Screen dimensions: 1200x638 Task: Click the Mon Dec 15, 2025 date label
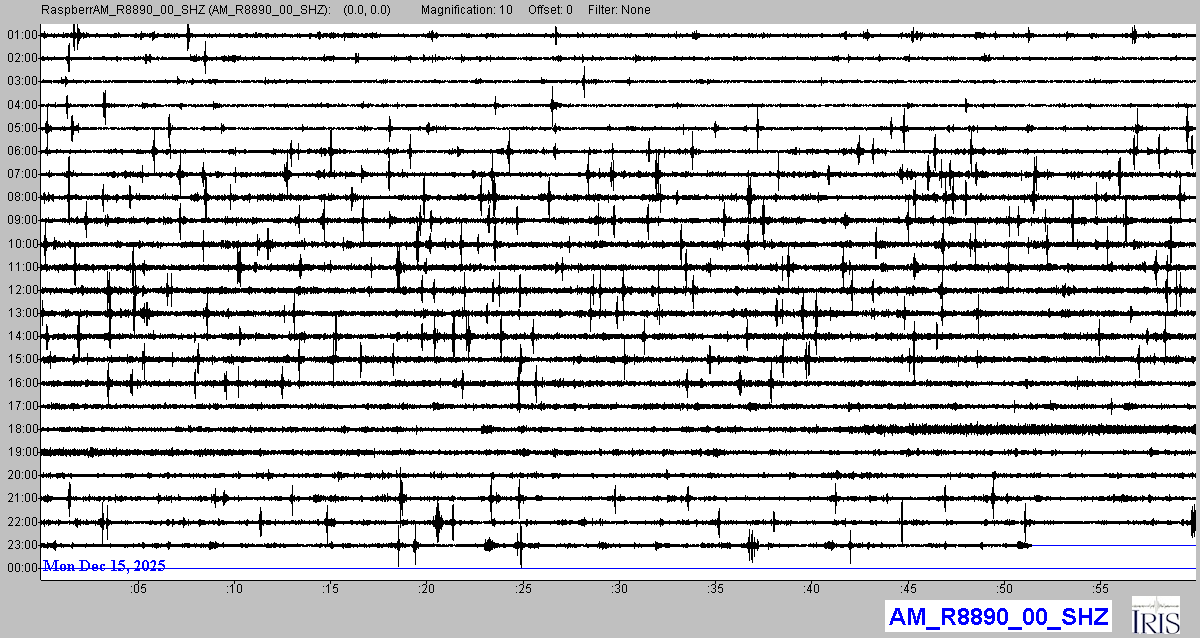[x=104, y=566]
